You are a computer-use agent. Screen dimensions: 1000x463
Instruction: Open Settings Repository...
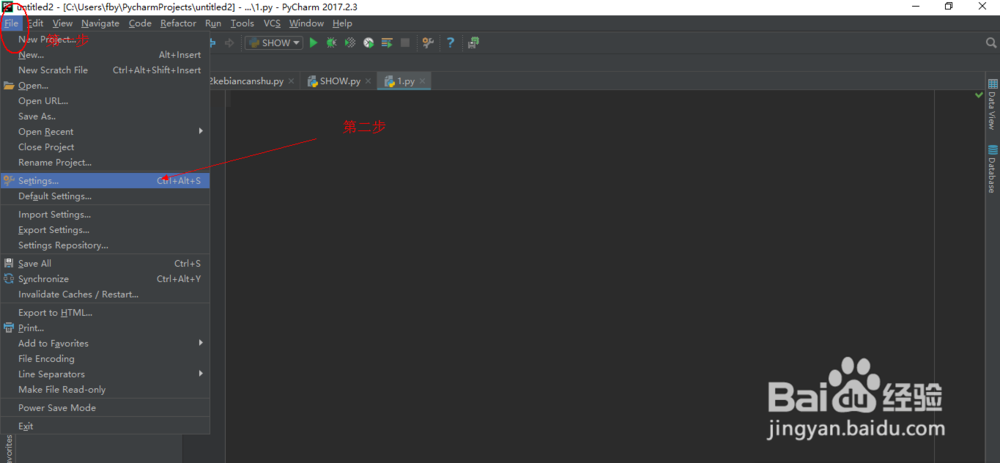105,246
